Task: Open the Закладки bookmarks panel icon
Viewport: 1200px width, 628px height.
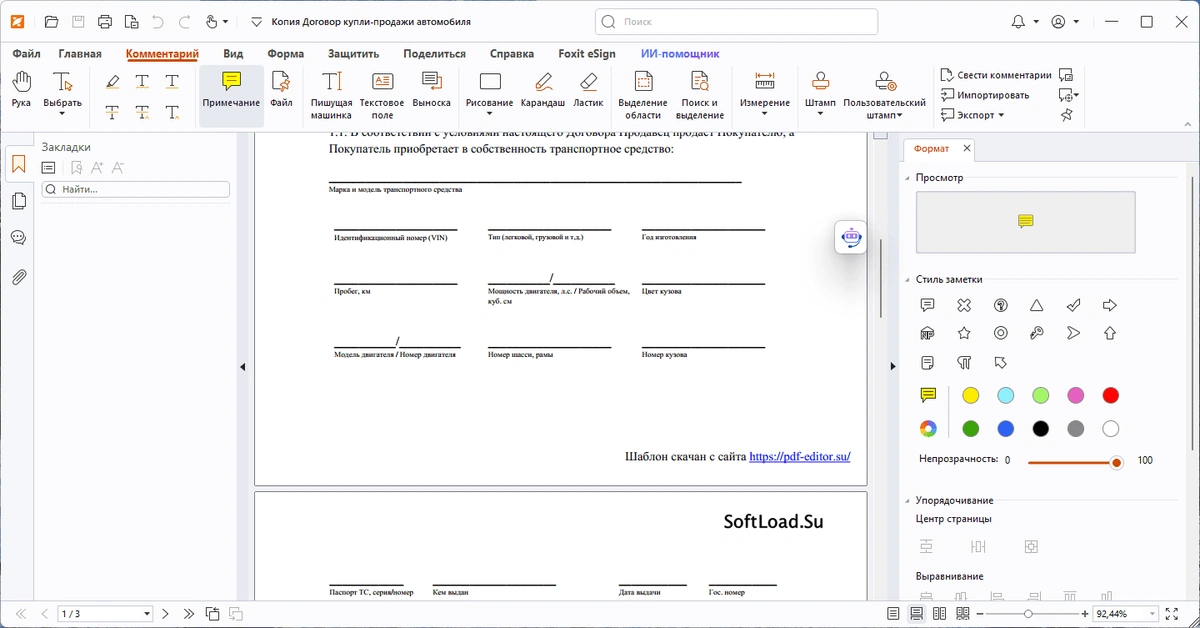Action: (19, 165)
